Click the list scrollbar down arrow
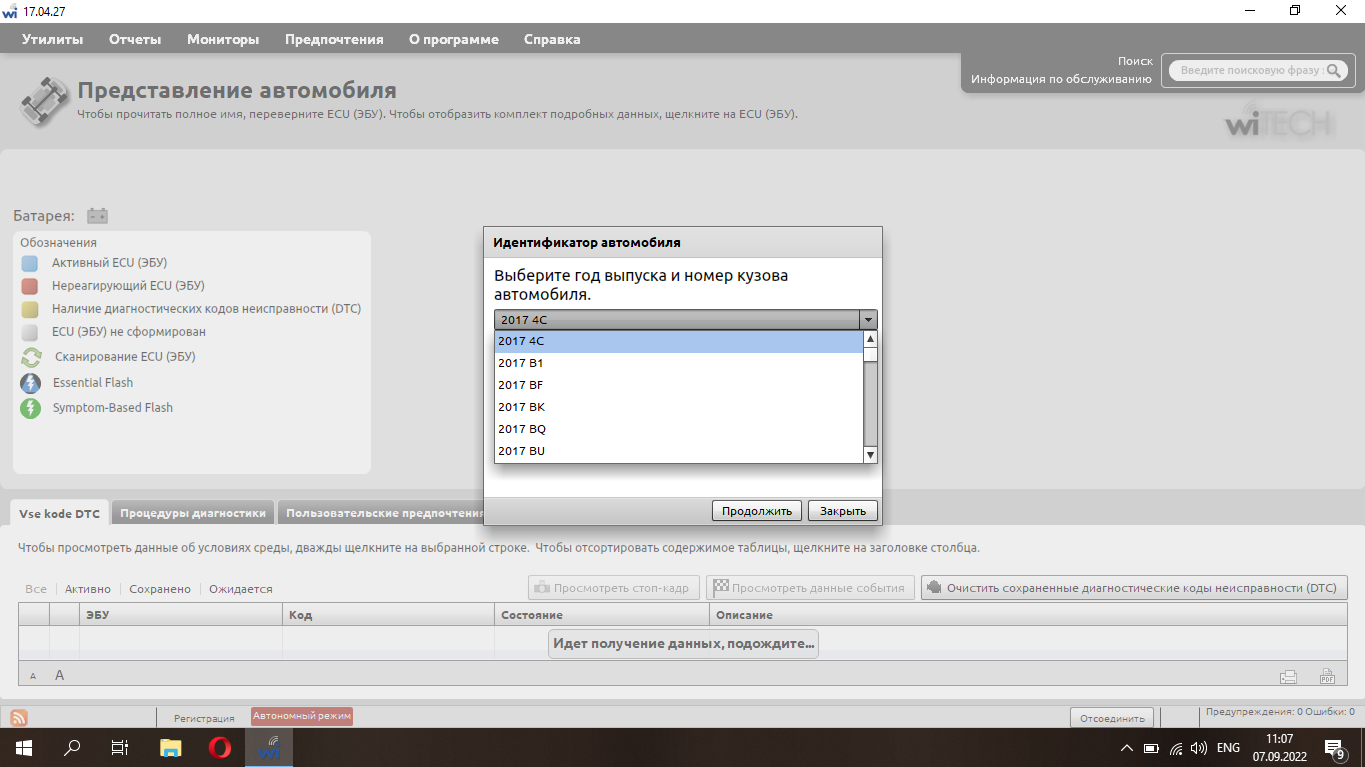Viewport: 1365px width, 767px height. pyautogui.click(x=870, y=455)
